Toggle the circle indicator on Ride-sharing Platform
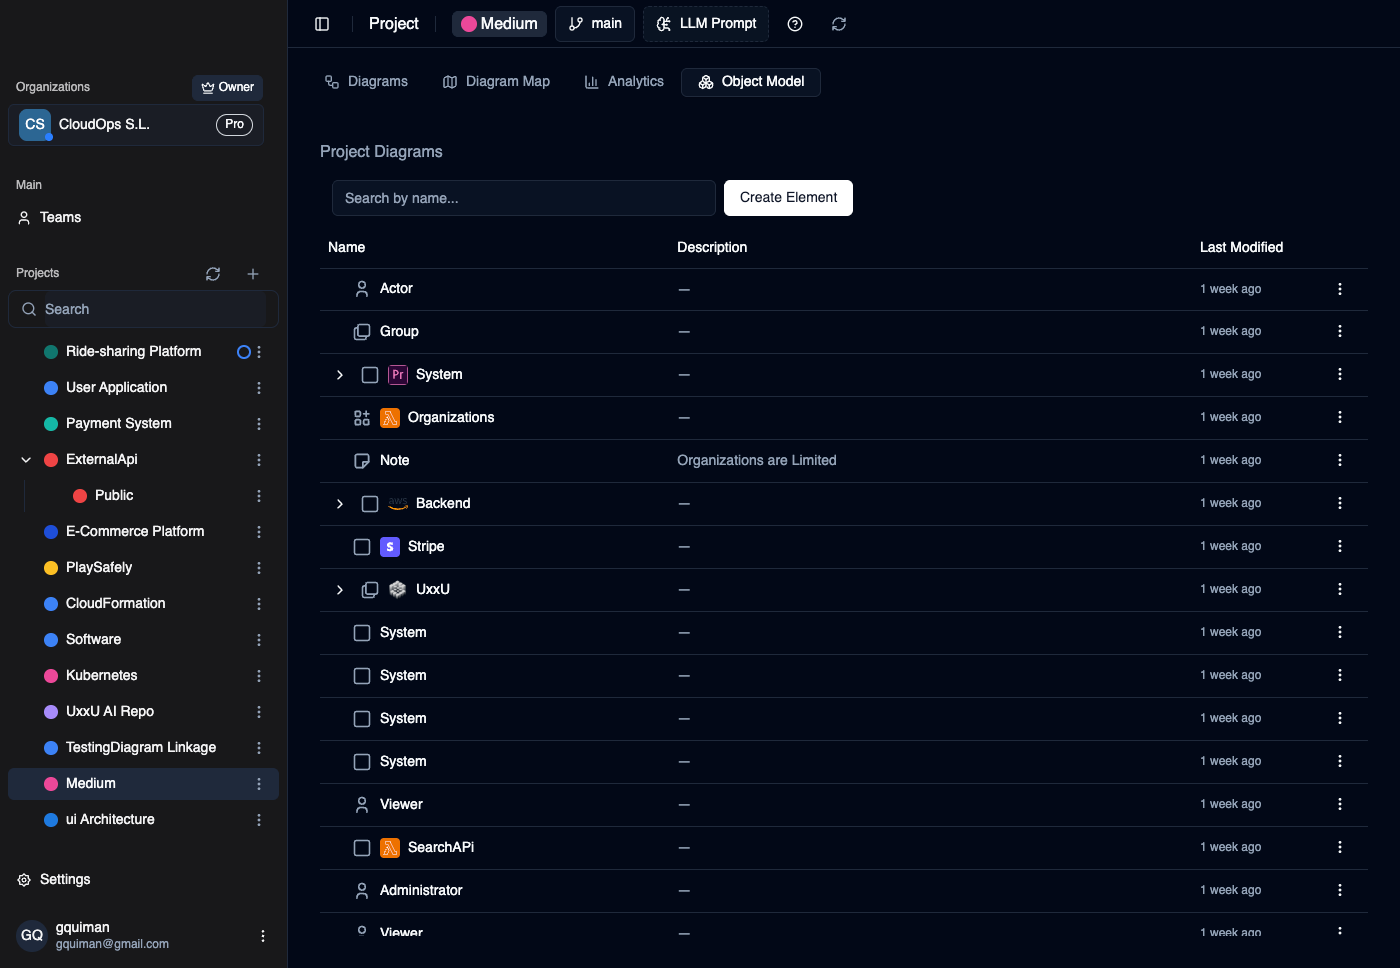The image size is (1400, 968). (x=243, y=352)
